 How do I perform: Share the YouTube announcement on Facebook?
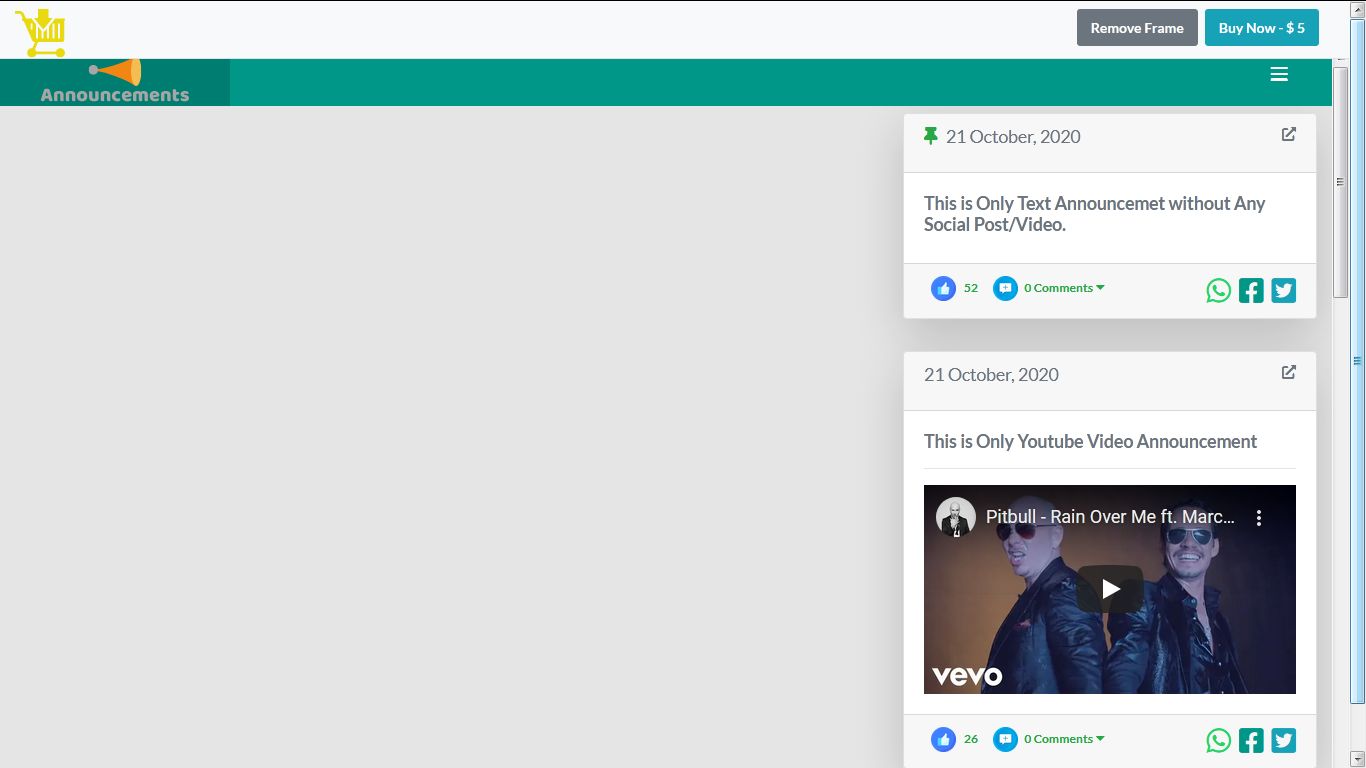tap(1251, 741)
